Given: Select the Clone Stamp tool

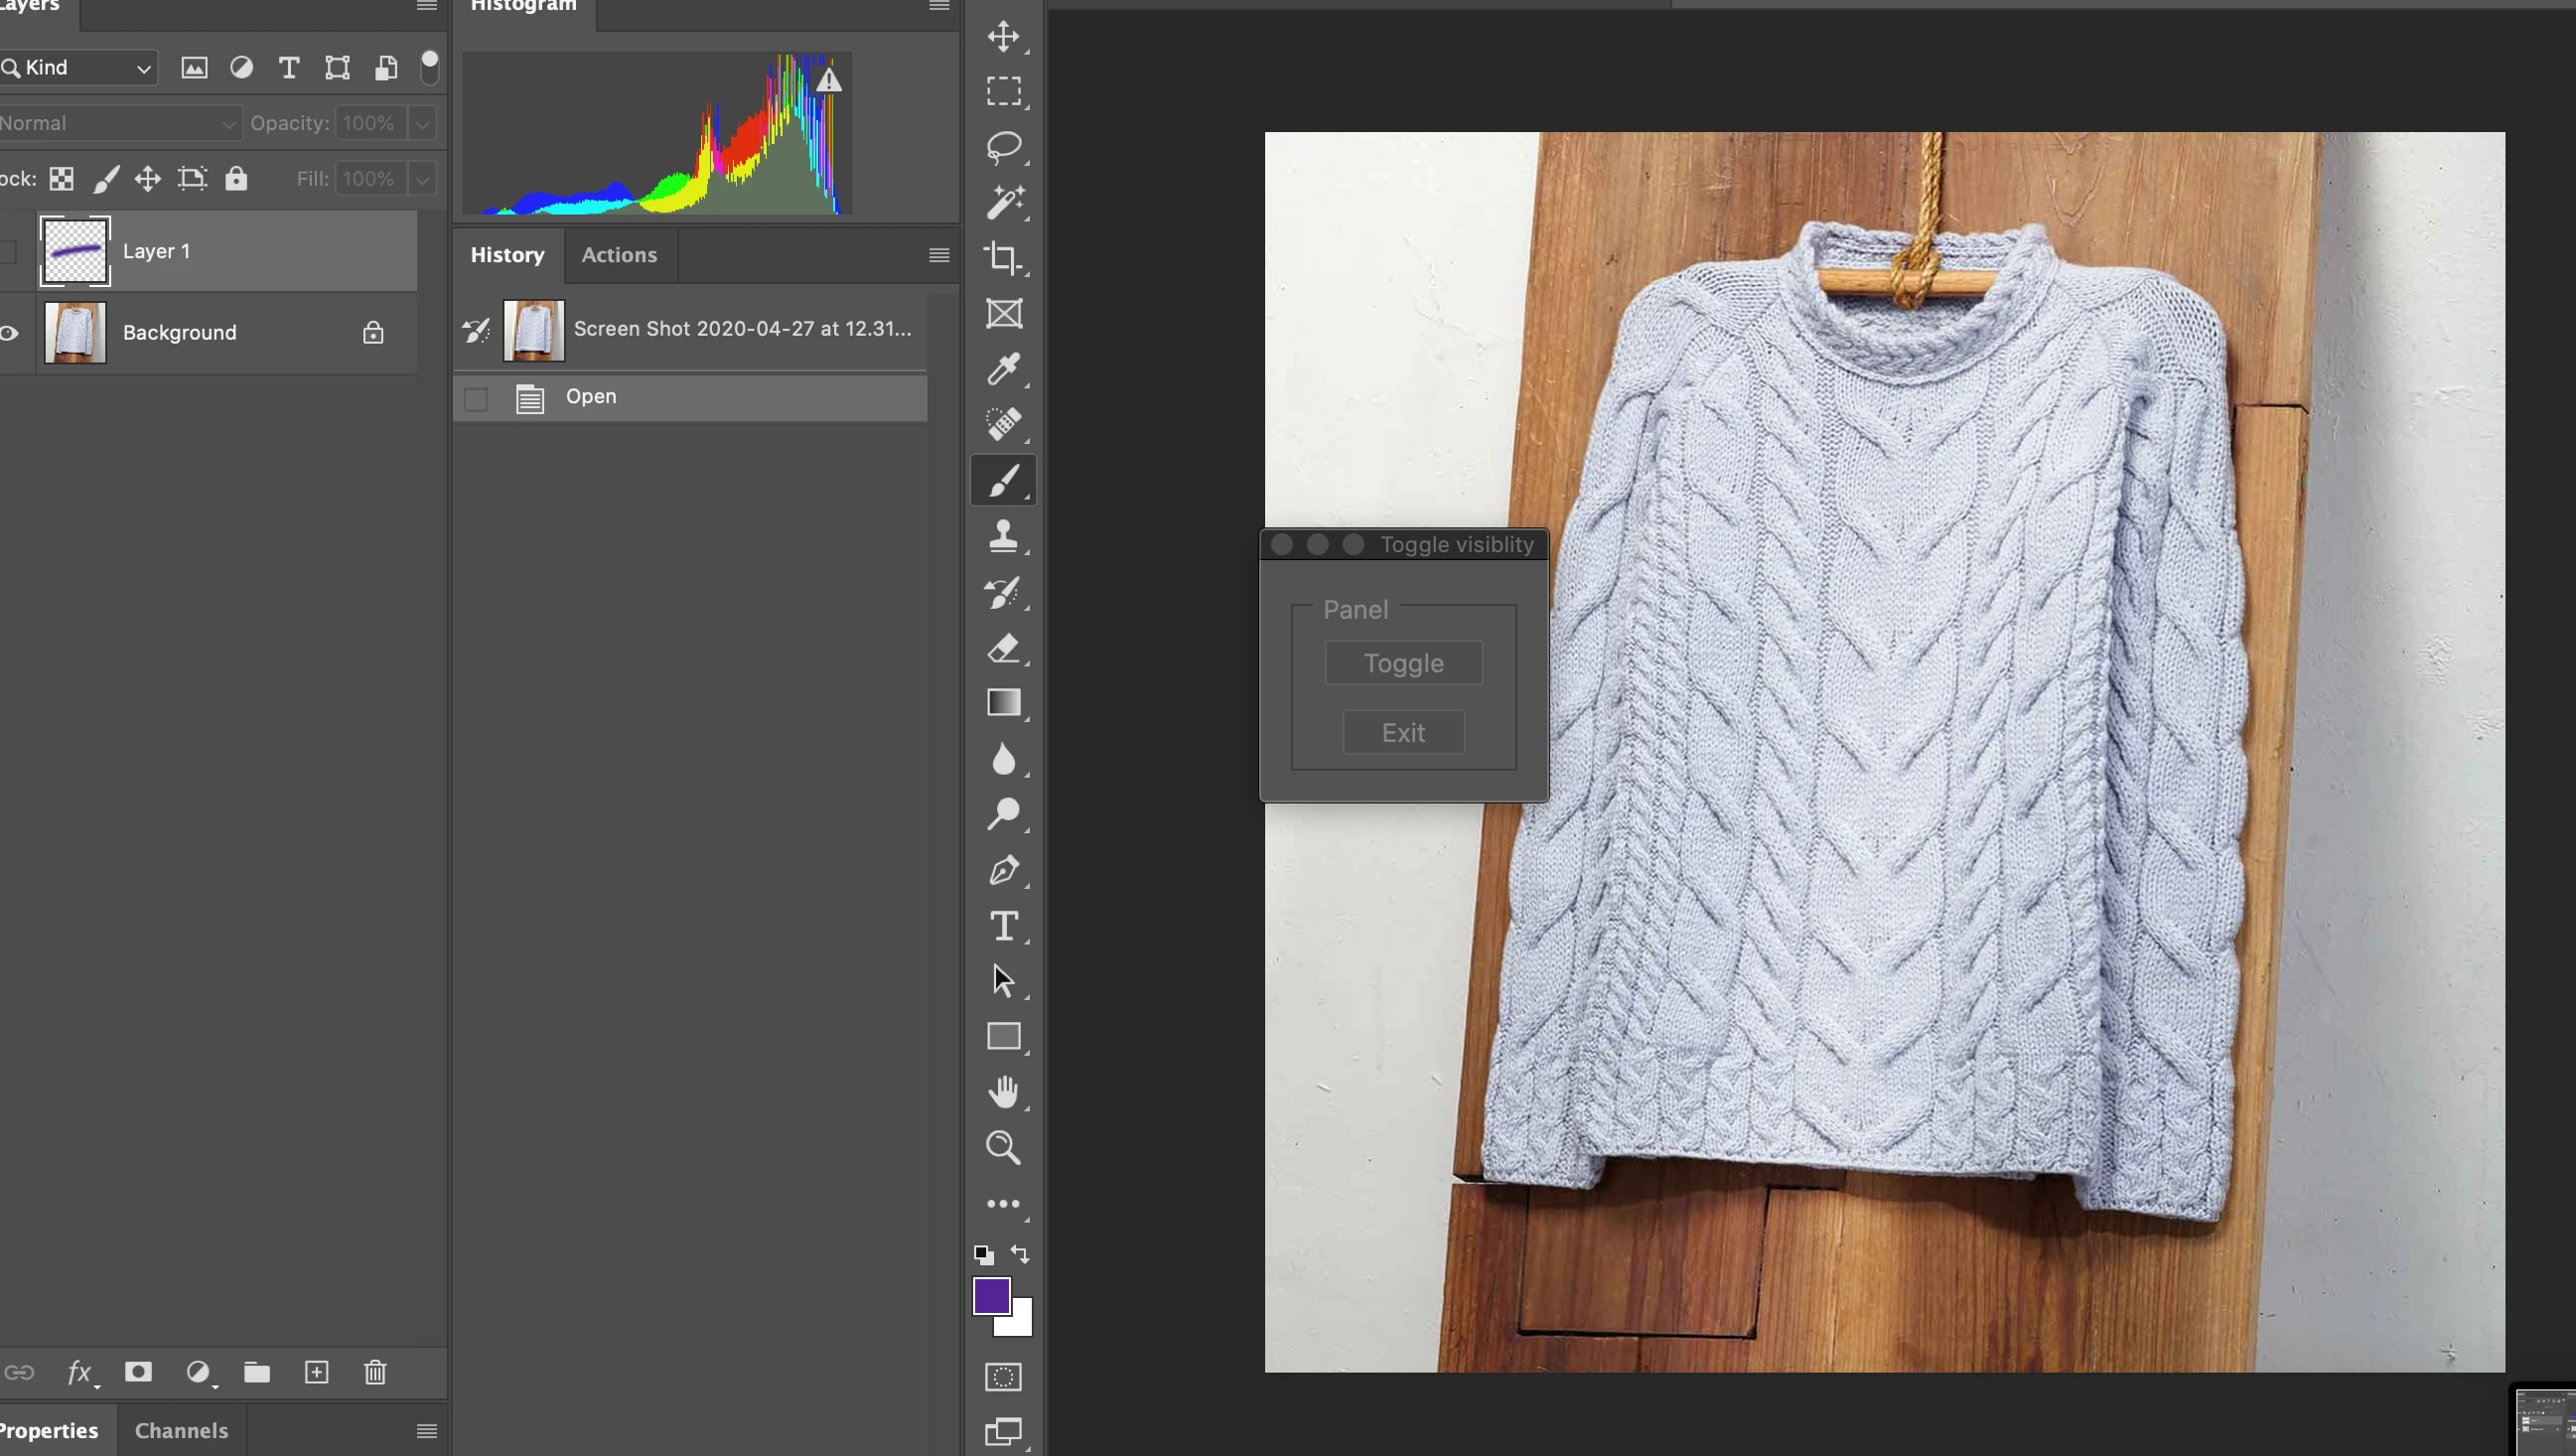Looking at the screenshot, I should click(x=1003, y=536).
